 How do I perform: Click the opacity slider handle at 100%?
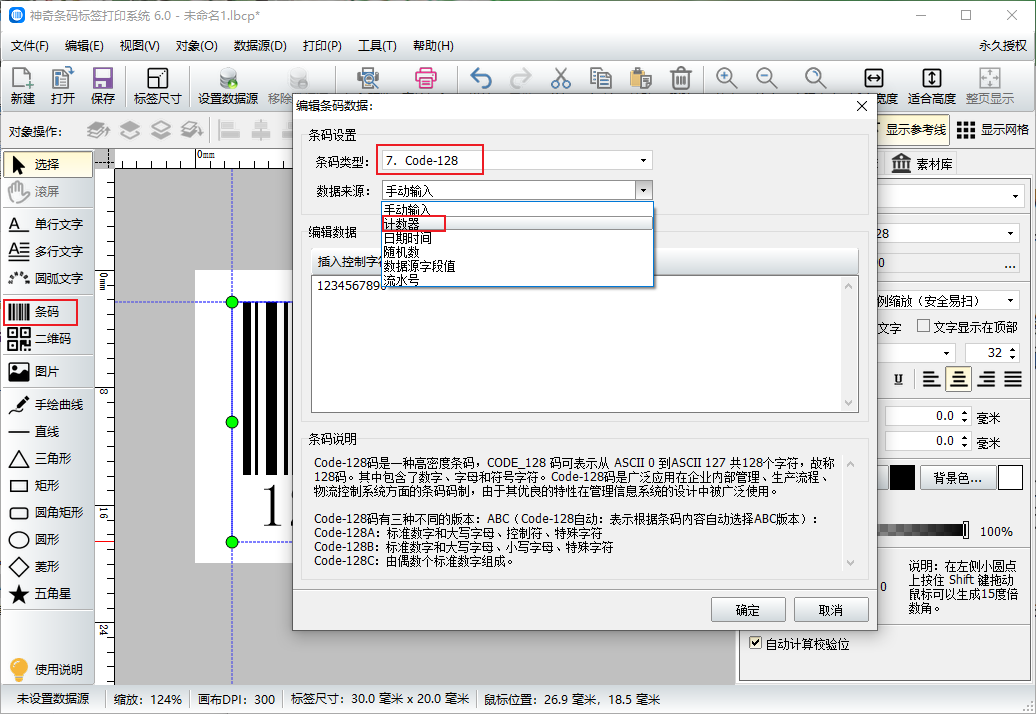click(x=966, y=530)
